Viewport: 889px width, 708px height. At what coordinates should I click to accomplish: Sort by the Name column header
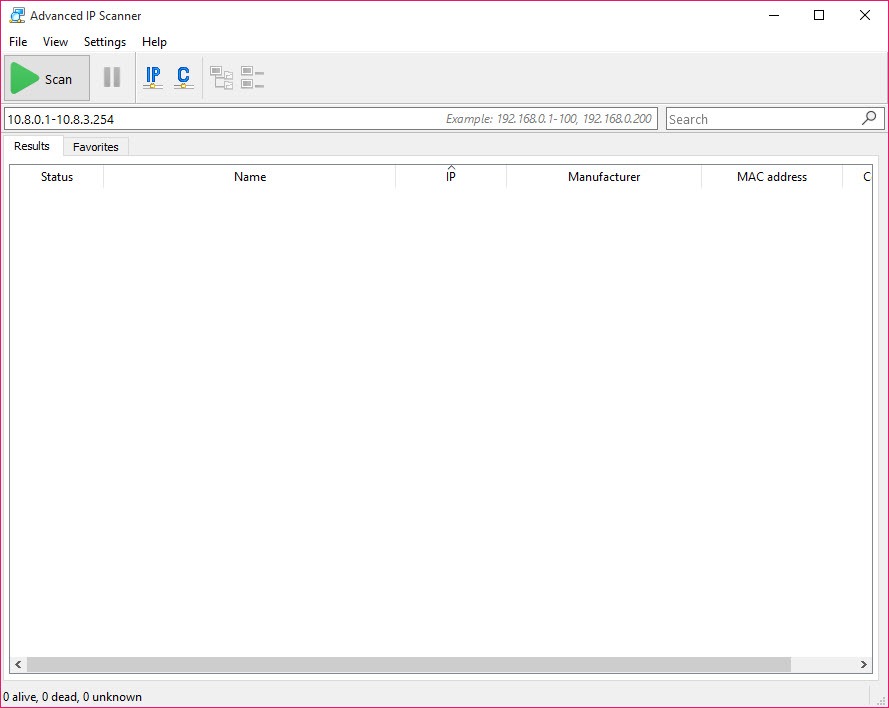249,177
